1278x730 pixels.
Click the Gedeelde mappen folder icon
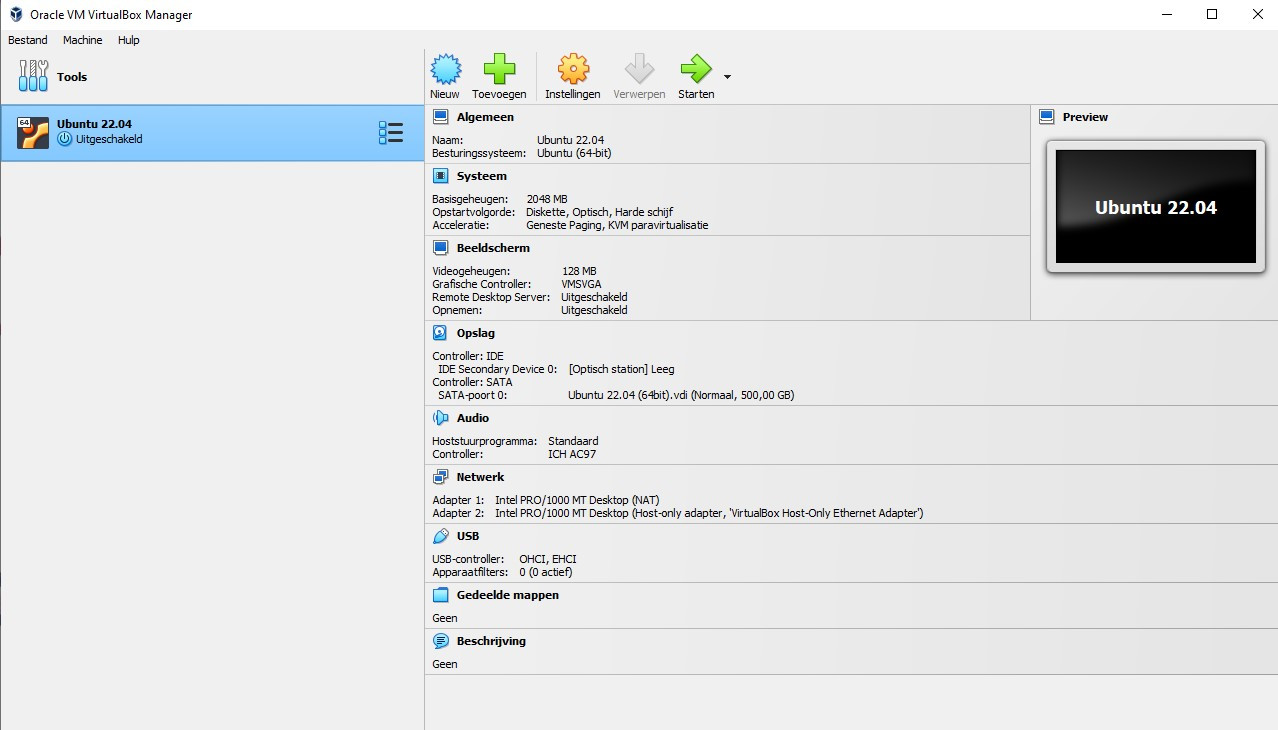pyautogui.click(x=441, y=595)
